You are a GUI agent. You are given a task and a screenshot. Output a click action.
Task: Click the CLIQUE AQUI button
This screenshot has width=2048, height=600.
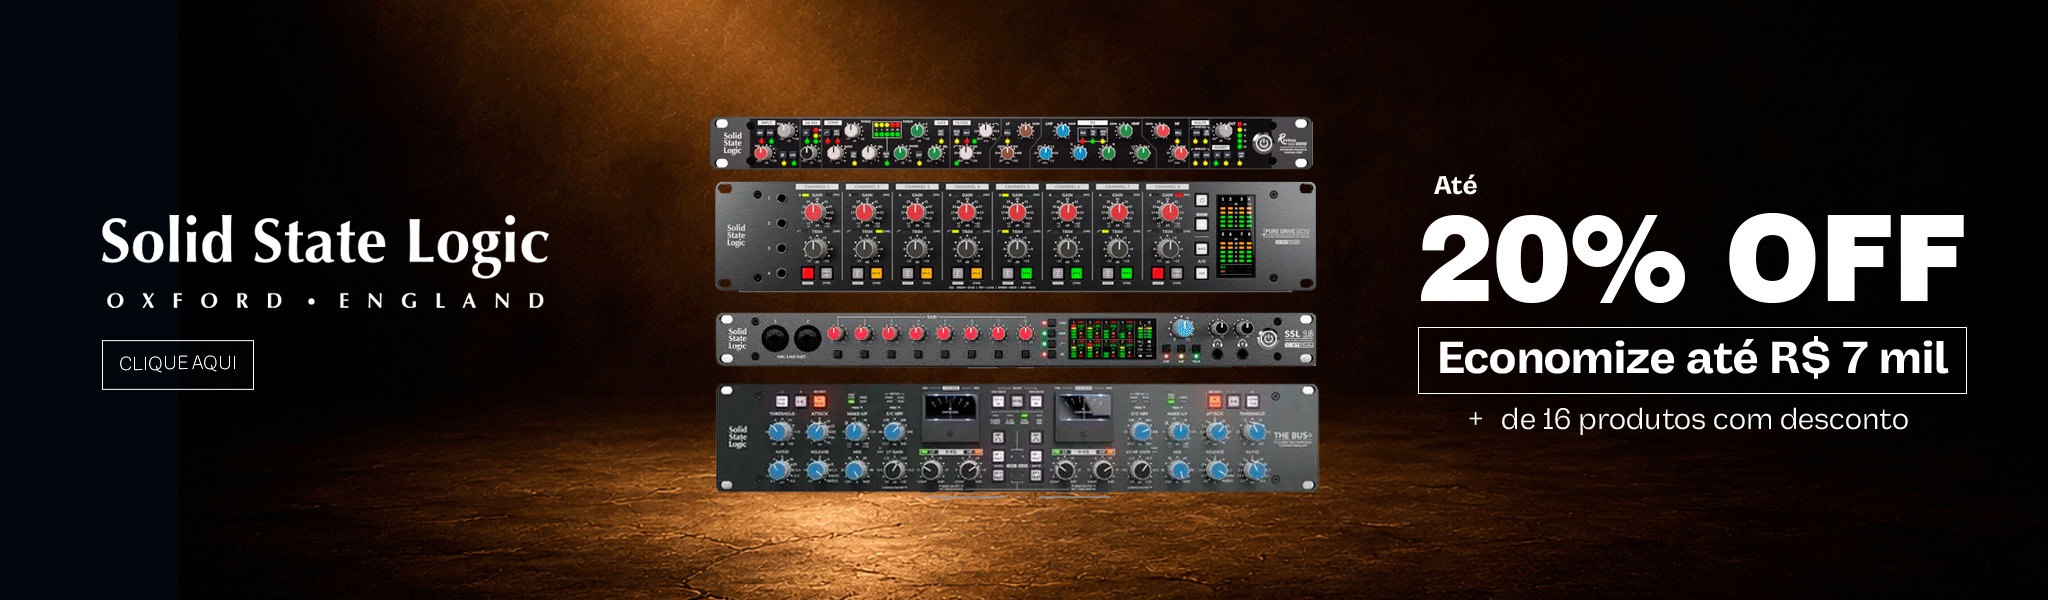coord(178,364)
